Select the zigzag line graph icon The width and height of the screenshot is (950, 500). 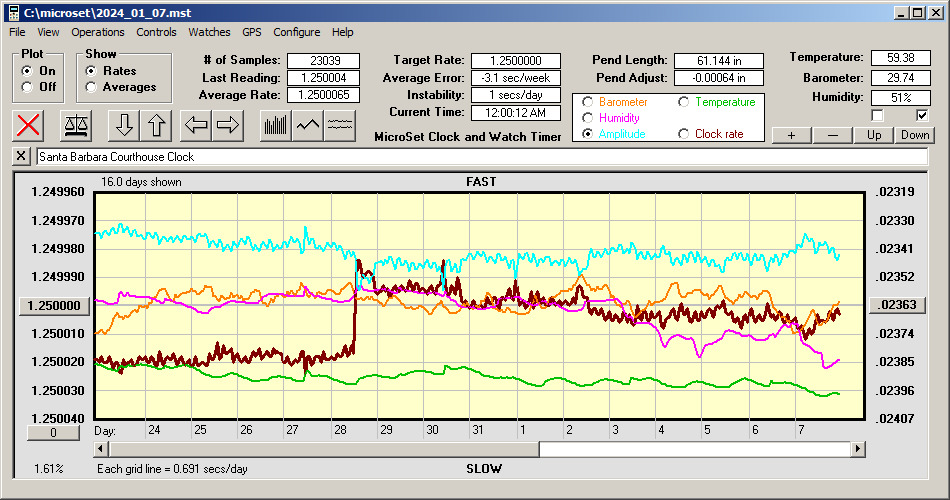click(308, 125)
